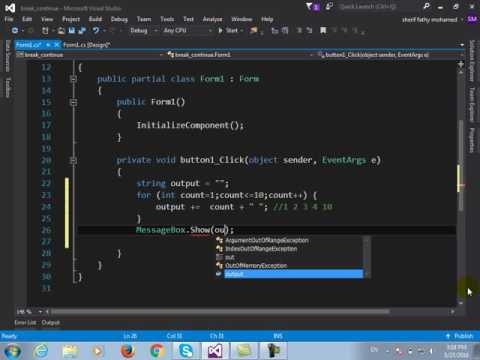
Task: Start debugging with the Start button
Action: click(228, 31)
